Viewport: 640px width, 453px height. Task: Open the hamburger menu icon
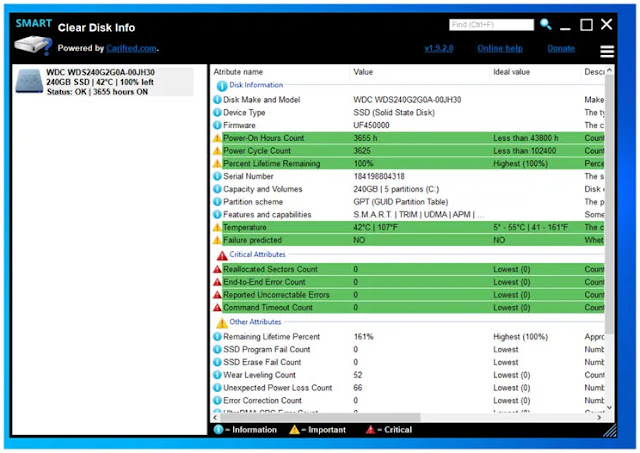607,51
